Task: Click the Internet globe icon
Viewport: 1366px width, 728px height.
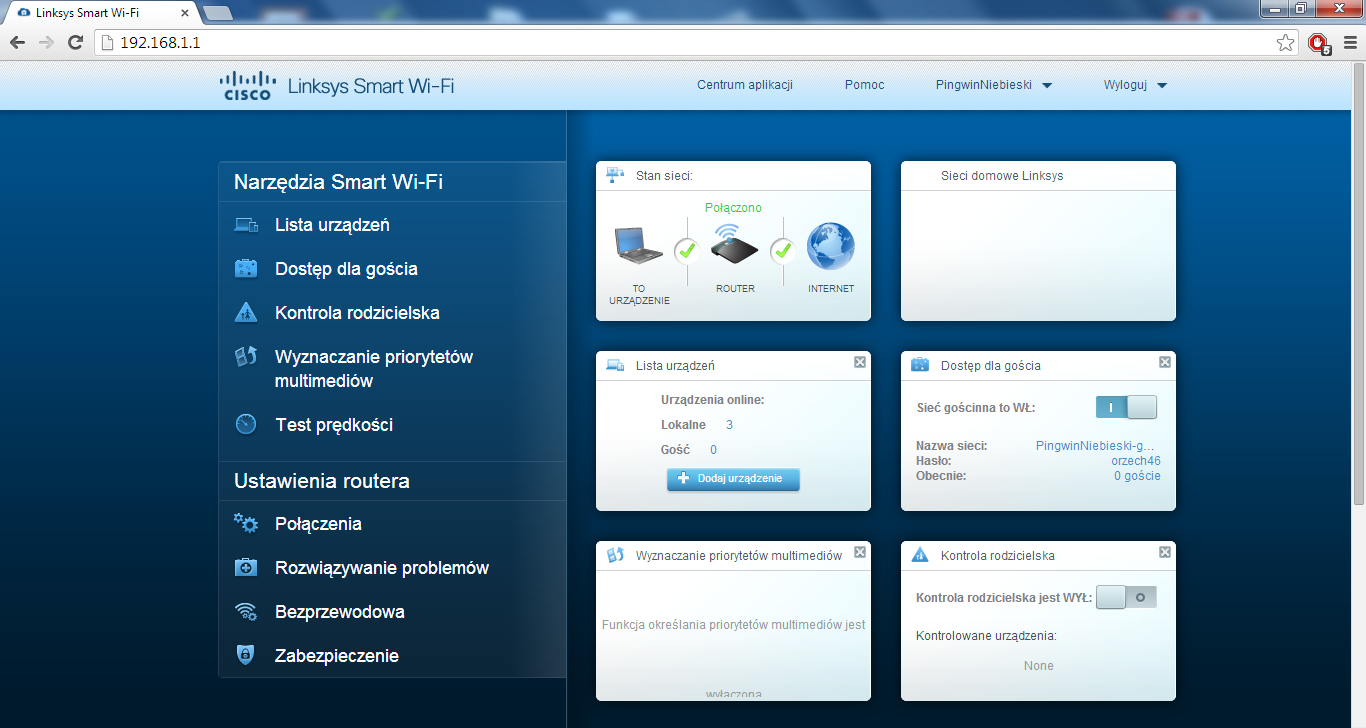Action: [x=831, y=246]
